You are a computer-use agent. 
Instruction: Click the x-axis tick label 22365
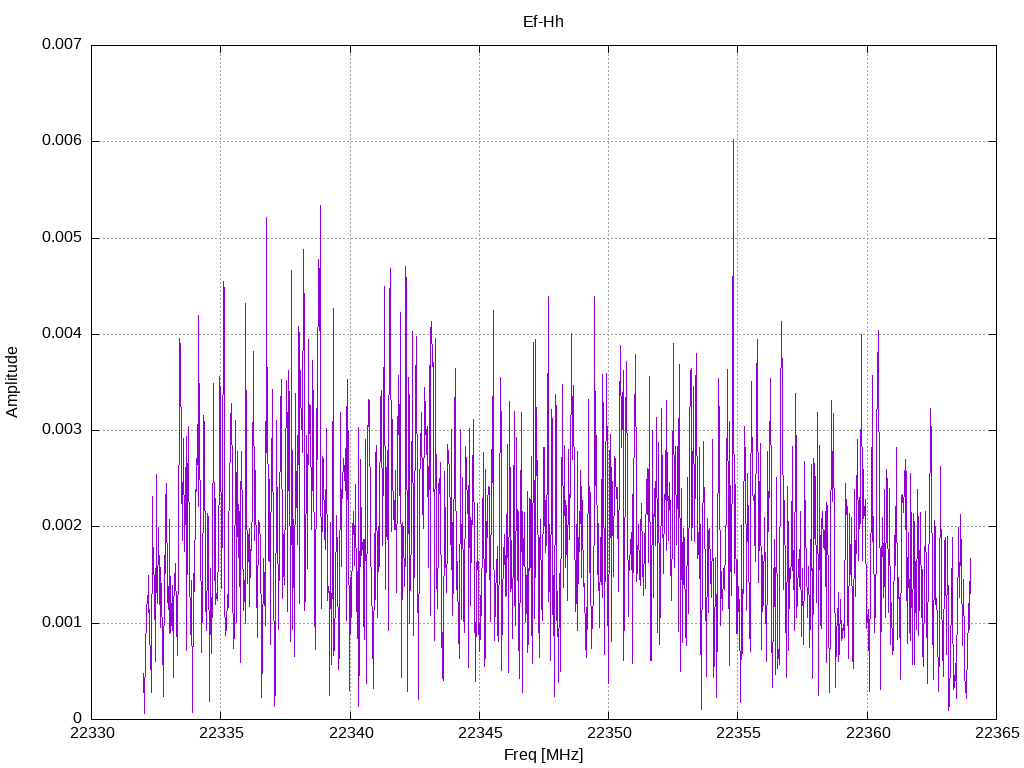[x=997, y=733]
